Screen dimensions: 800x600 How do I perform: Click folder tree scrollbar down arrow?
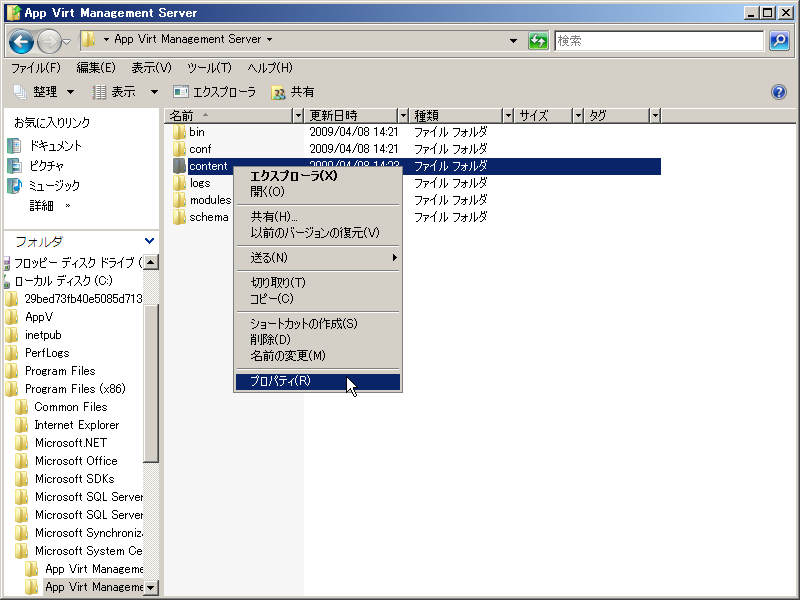tap(151, 587)
